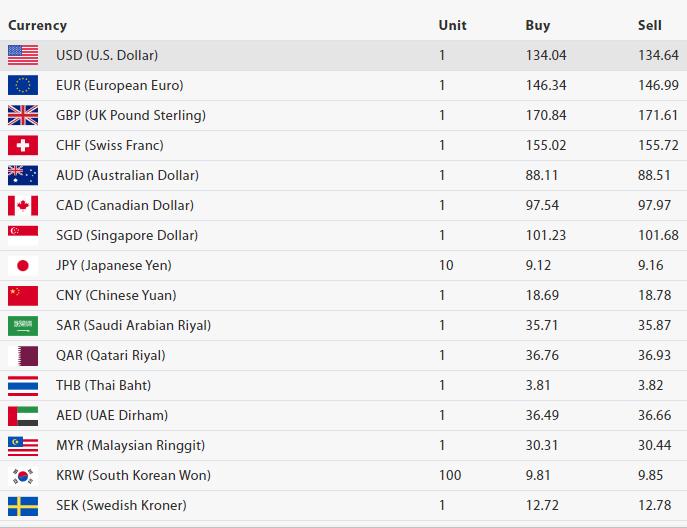The width and height of the screenshot is (687, 528).
Task: Select the Saudi Arabian green flag
Action: [x=23, y=325]
